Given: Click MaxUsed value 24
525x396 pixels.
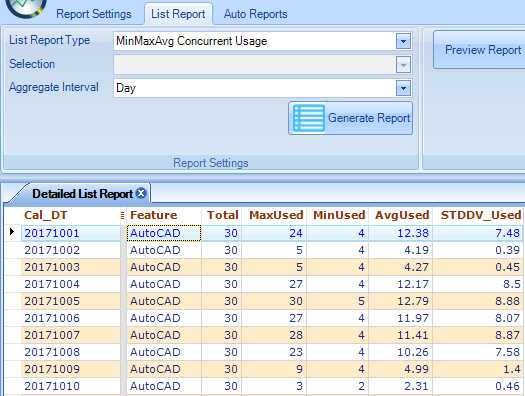Looking at the screenshot, I should (x=274, y=233).
